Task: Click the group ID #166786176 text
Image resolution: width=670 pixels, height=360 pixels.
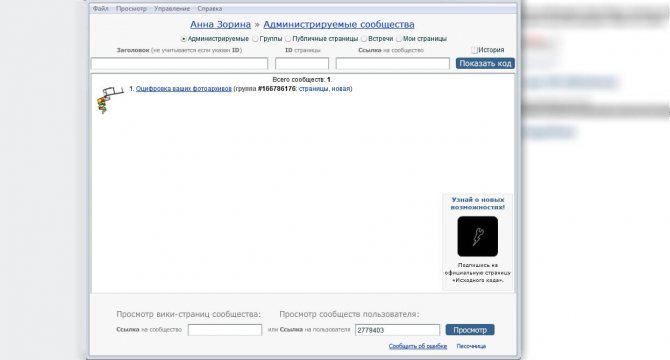Action: click(277, 89)
